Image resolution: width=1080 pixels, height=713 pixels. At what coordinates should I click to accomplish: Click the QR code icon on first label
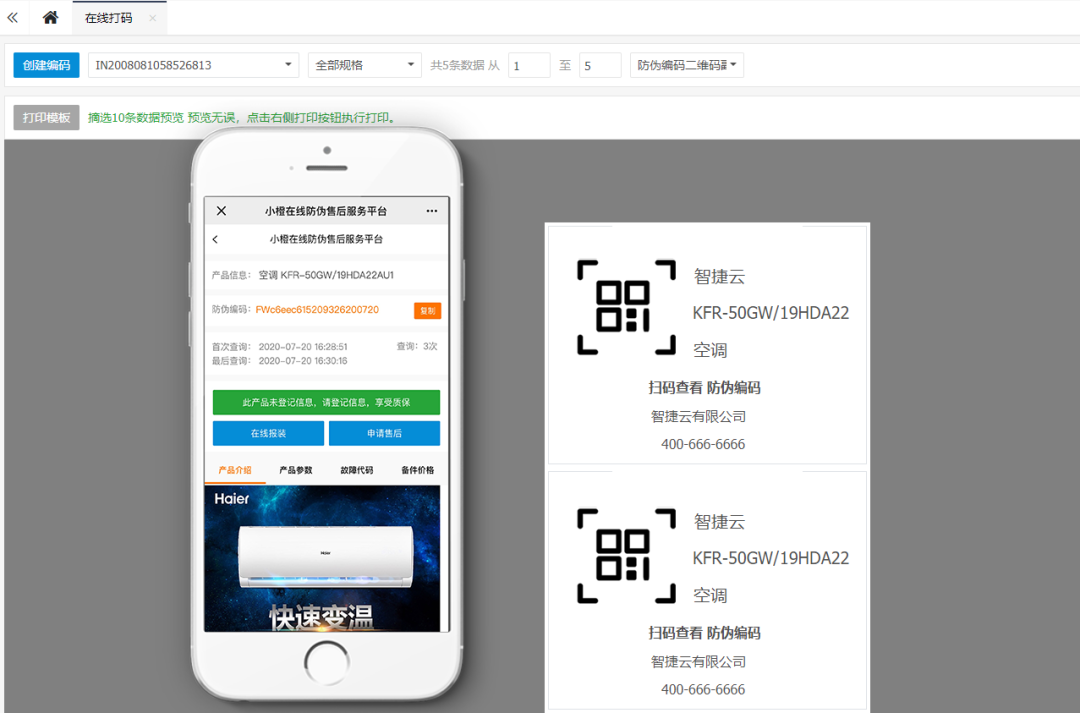[626, 307]
